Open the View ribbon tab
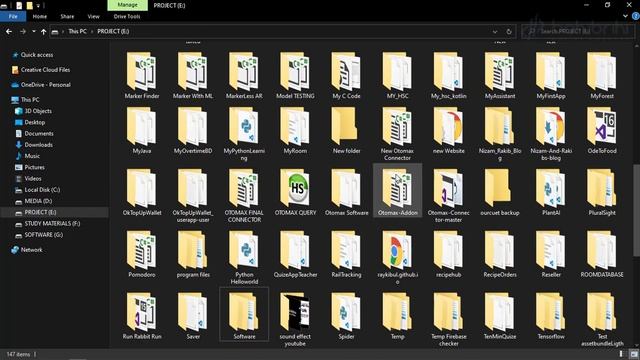Viewport: 640px width, 360px height. (x=93, y=16)
